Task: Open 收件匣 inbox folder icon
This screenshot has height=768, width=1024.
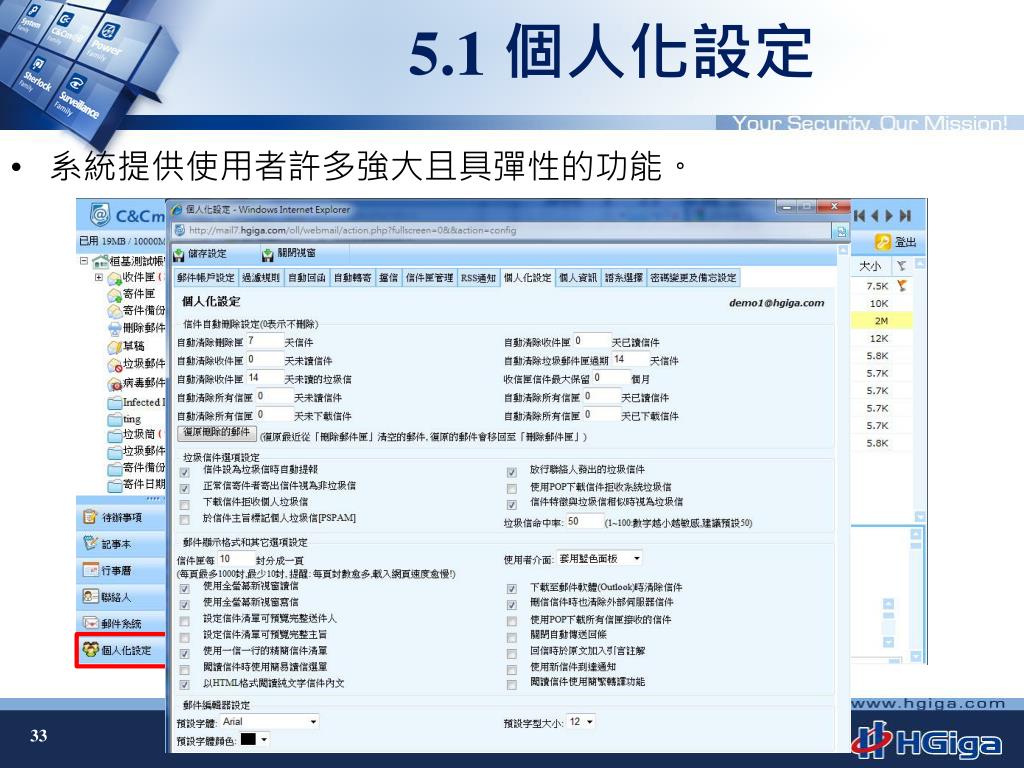Action: point(114,279)
